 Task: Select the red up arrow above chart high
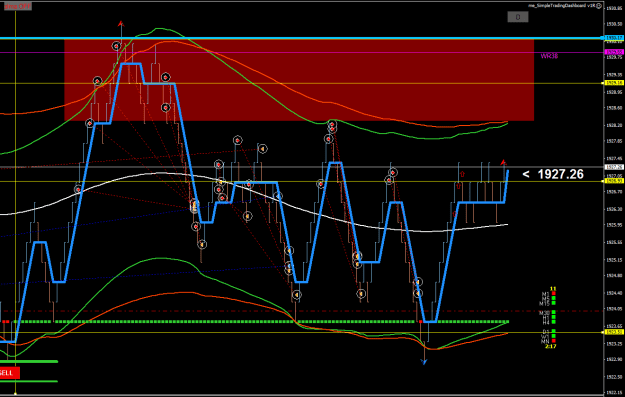121,24
